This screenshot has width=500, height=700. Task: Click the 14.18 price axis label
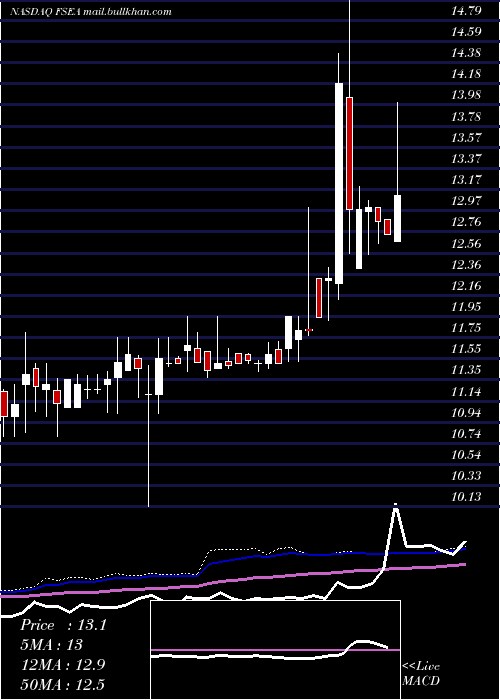pos(466,74)
